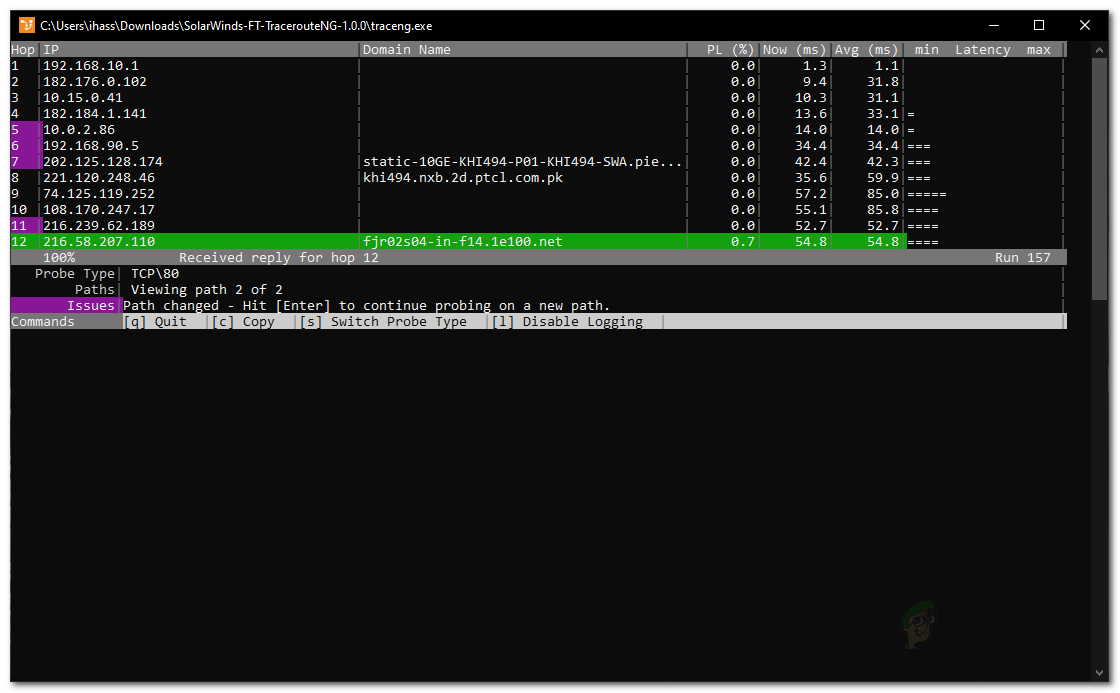The image size is (1120, 693).
Task: Select IP 182.184.1.141 in hop 4
Action: pos(95,114)
